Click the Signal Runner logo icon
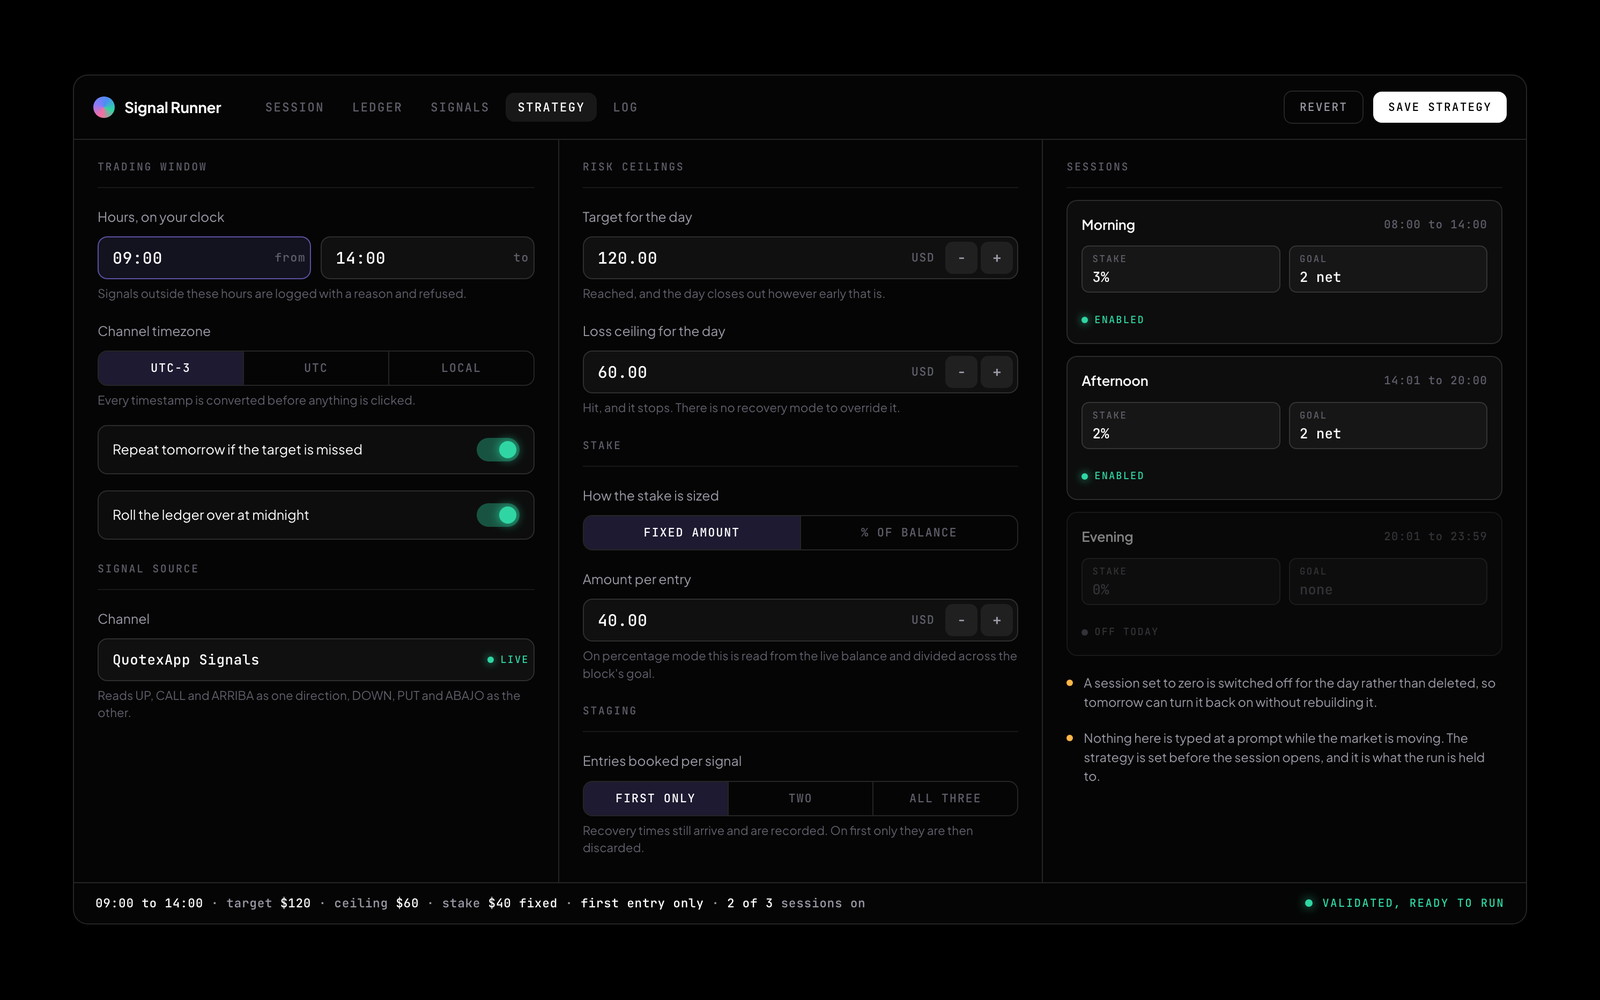This screenshot has width=1600, height=1000. tap(104, 107)
